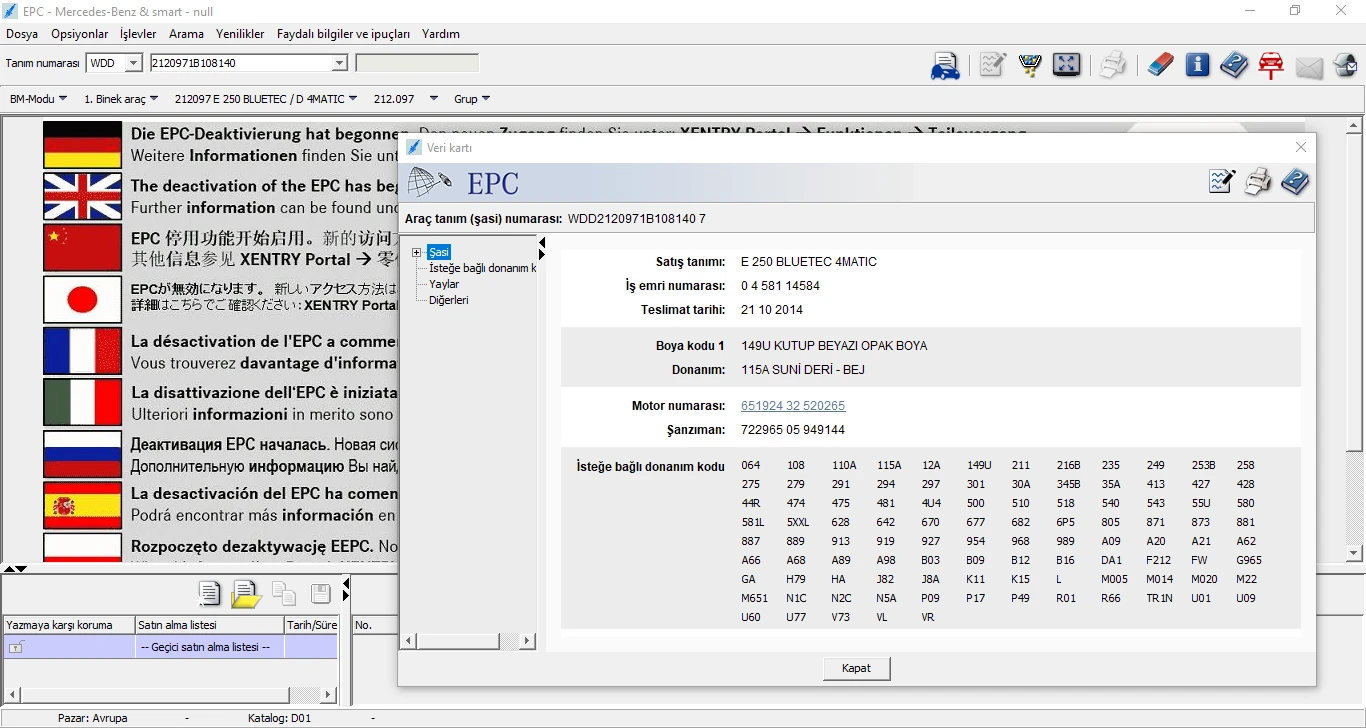The width and height of the screenshot is (1366, 728).
Task: Click the save floppy disk icon
Action: 321,594
